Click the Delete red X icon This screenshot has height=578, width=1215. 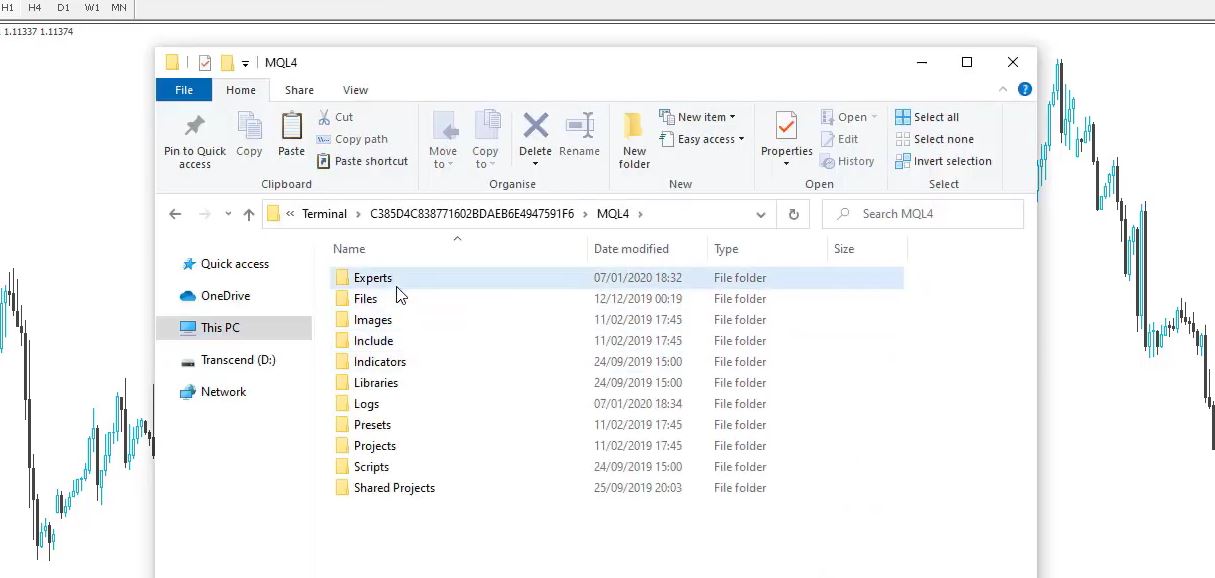[535, 126]
